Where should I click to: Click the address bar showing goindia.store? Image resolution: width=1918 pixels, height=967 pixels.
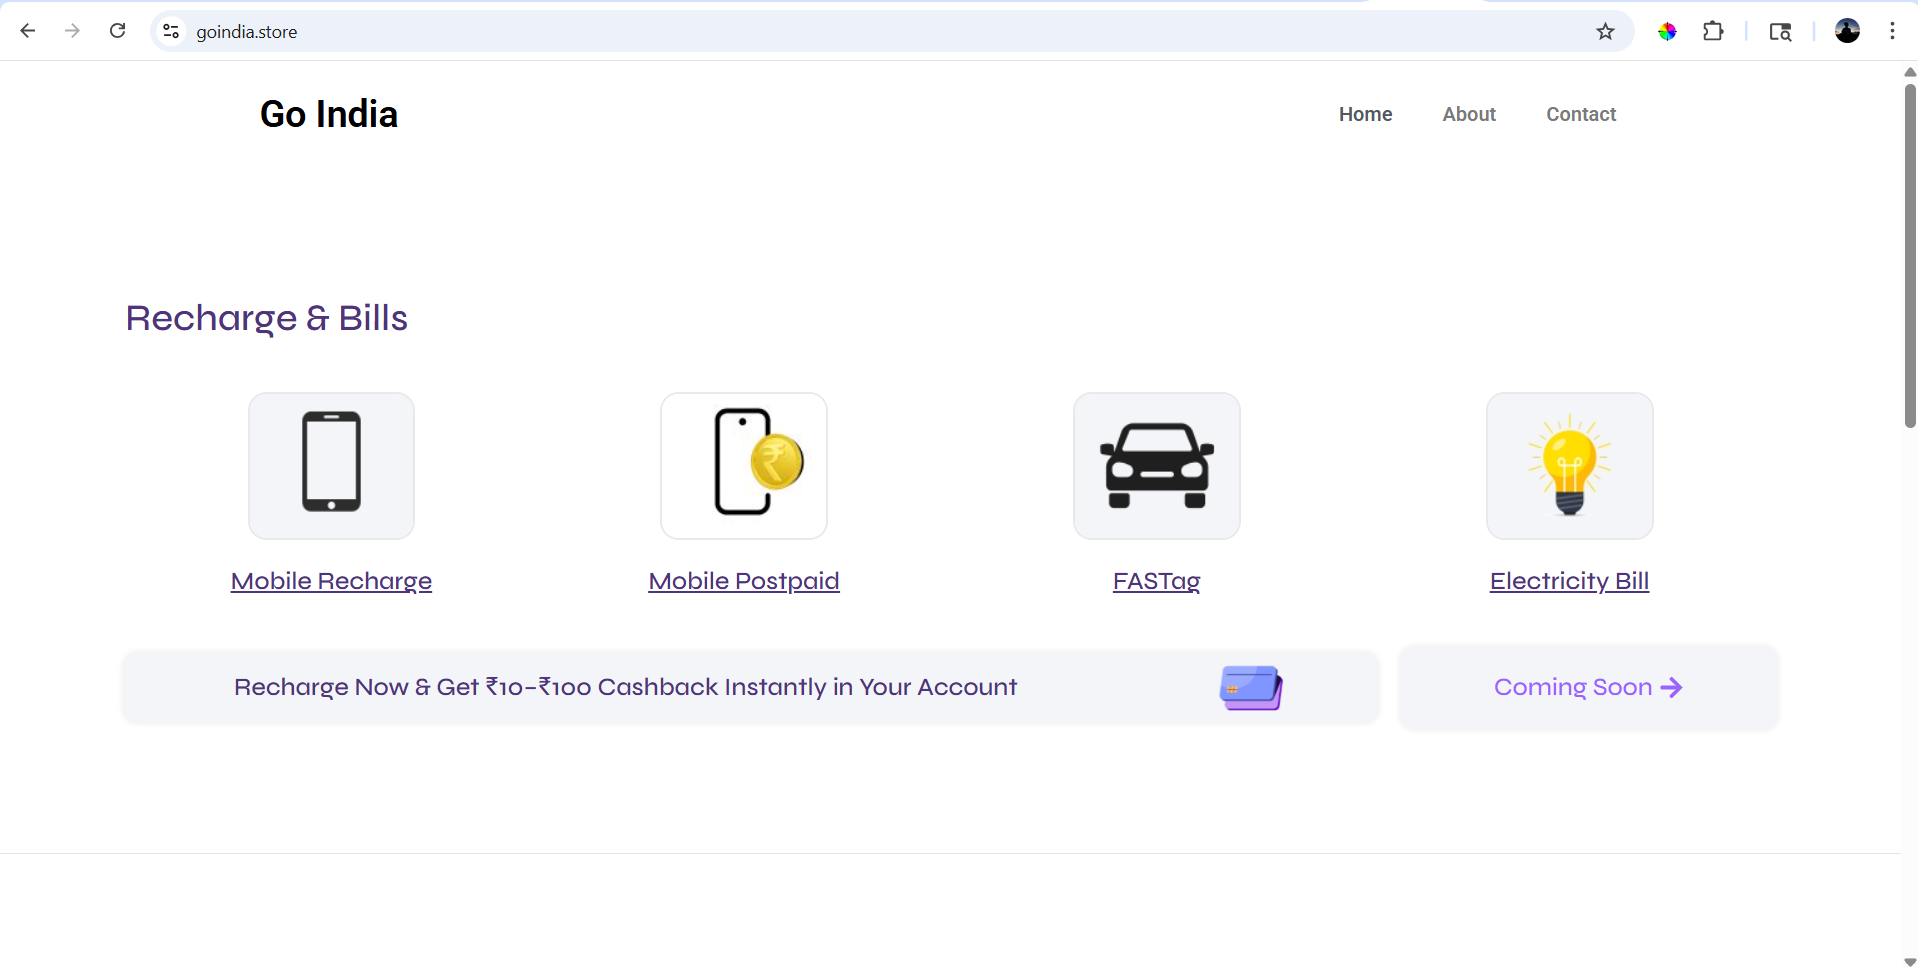[800, 32]
